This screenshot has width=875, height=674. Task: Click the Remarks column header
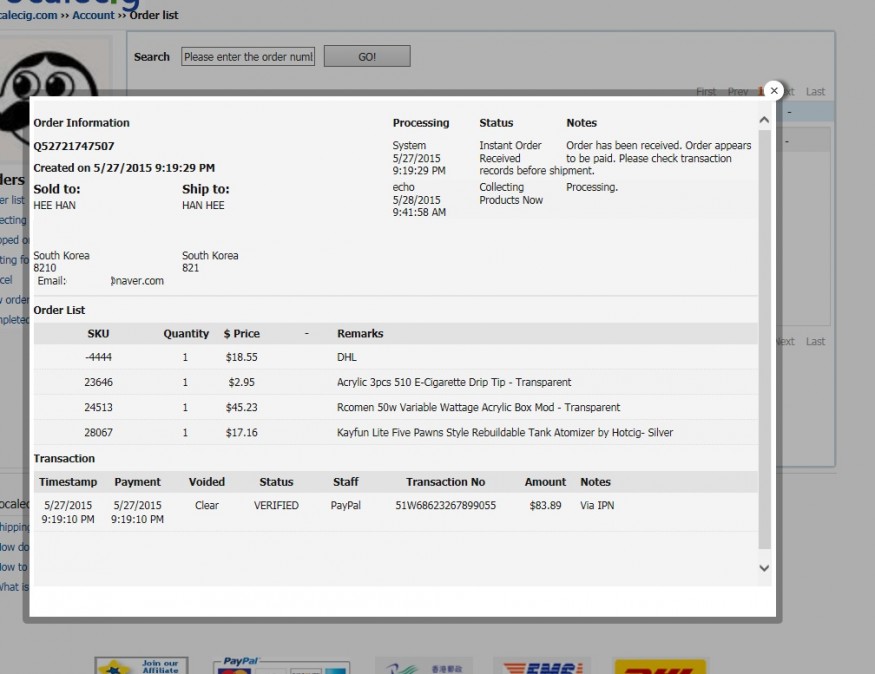(360, 334)
